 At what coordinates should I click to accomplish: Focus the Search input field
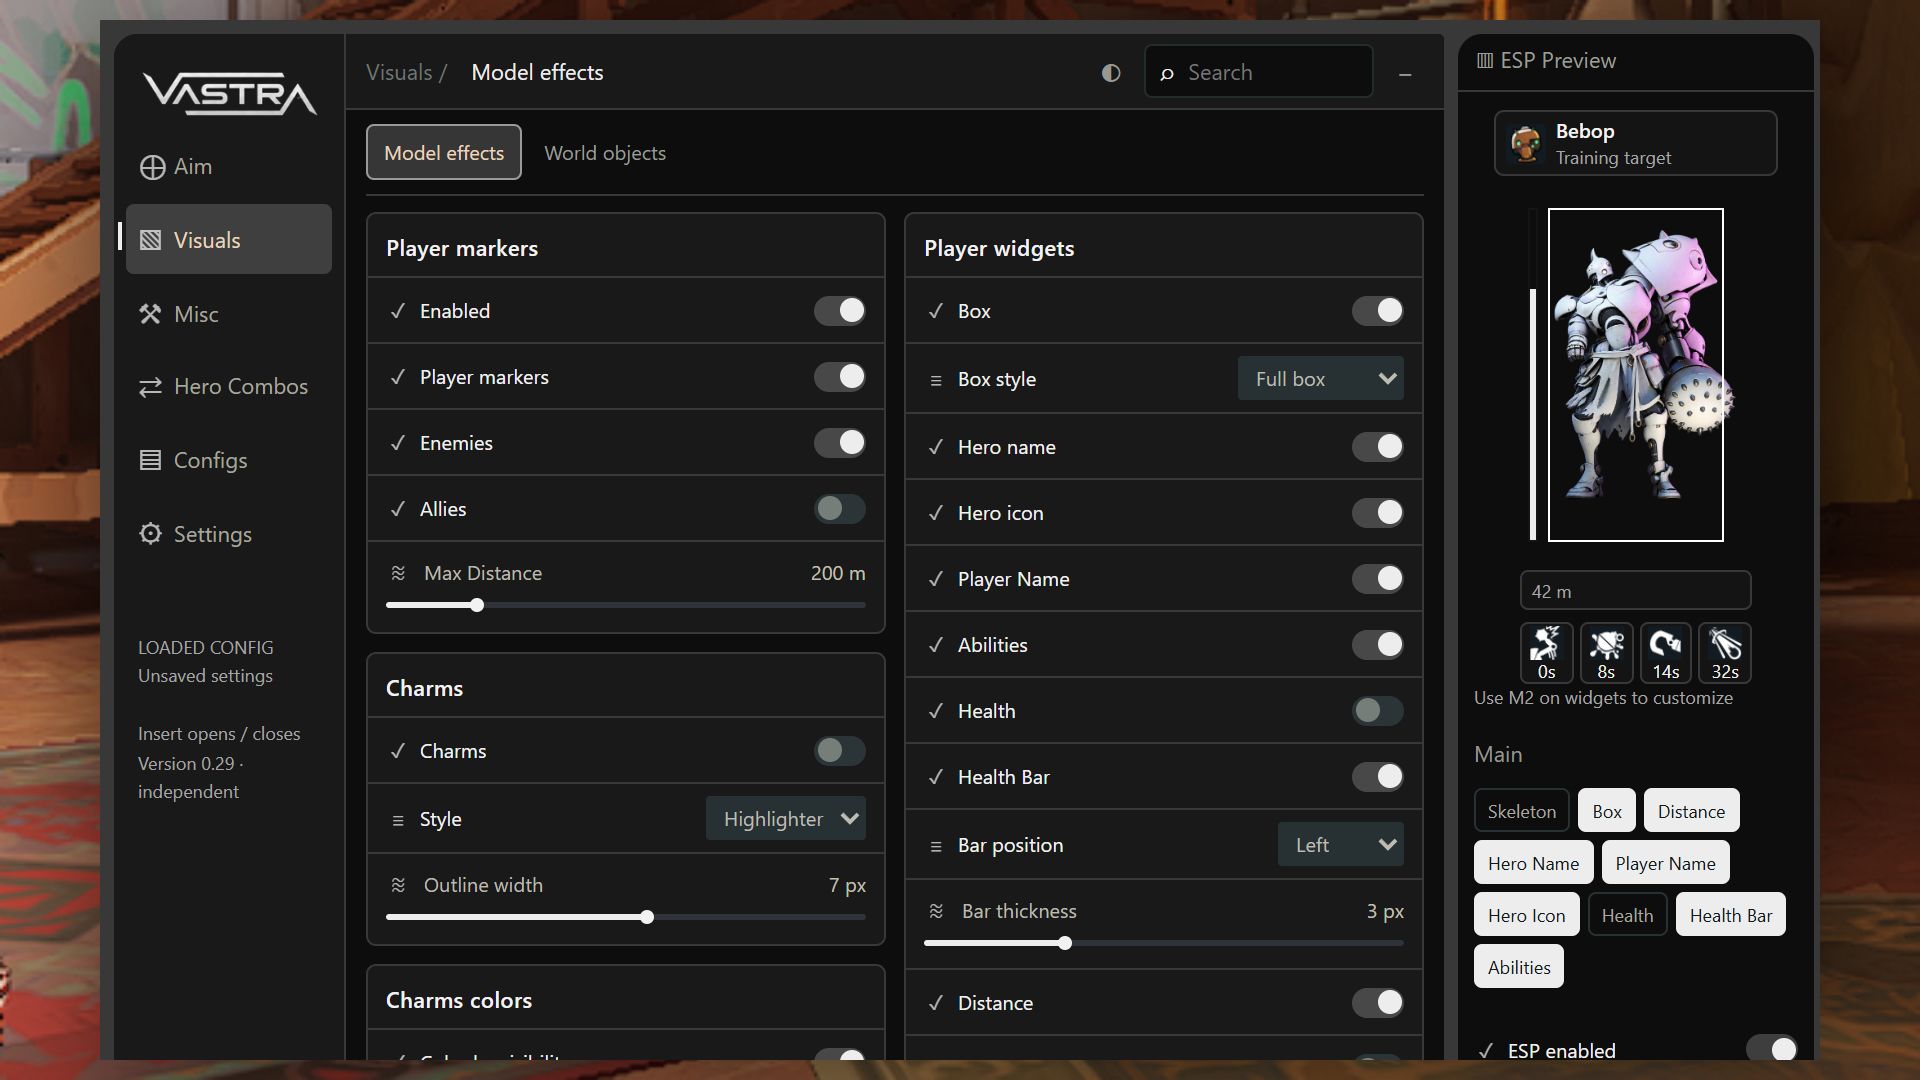pos(1258,72)
